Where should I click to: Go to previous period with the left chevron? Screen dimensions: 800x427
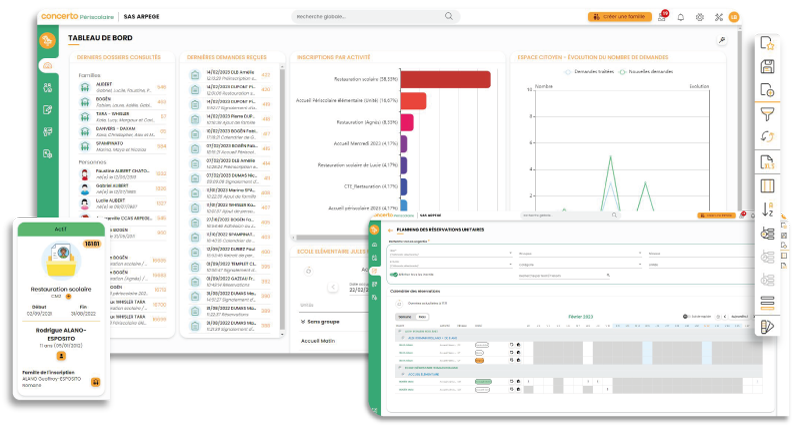coord(333,287)
